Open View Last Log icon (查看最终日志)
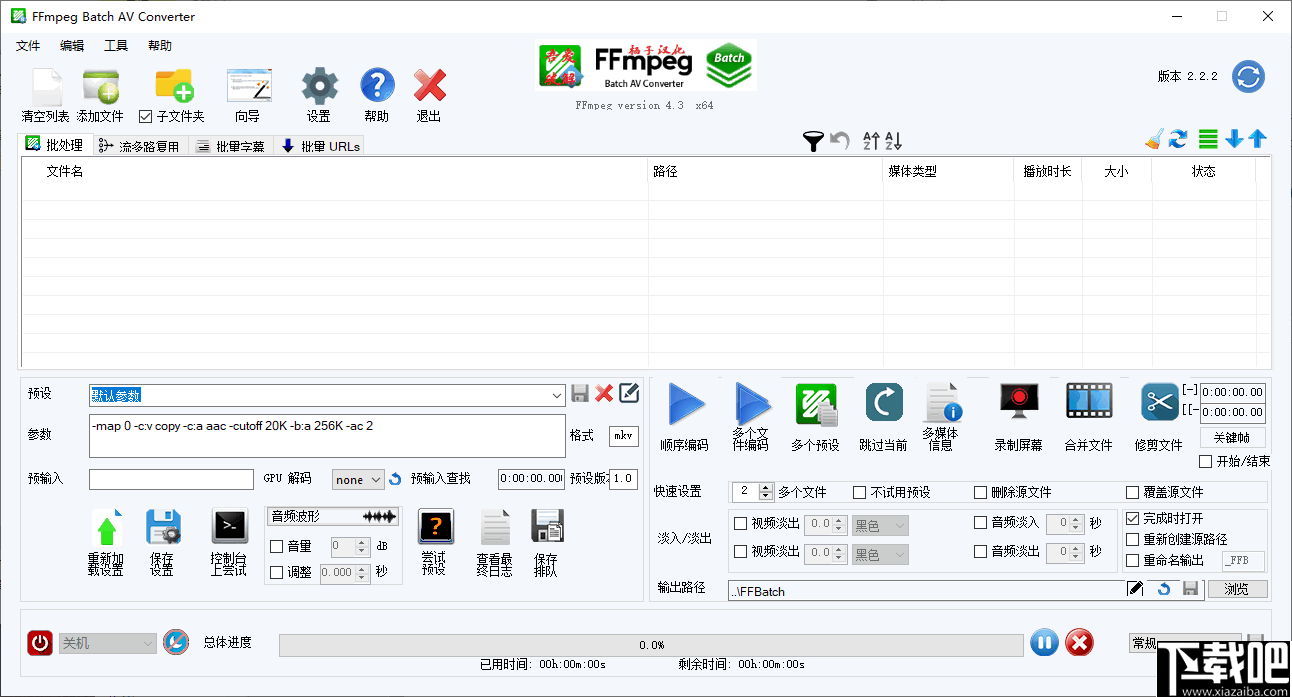This screenshot has width=1292, height=697. (495, 527)
